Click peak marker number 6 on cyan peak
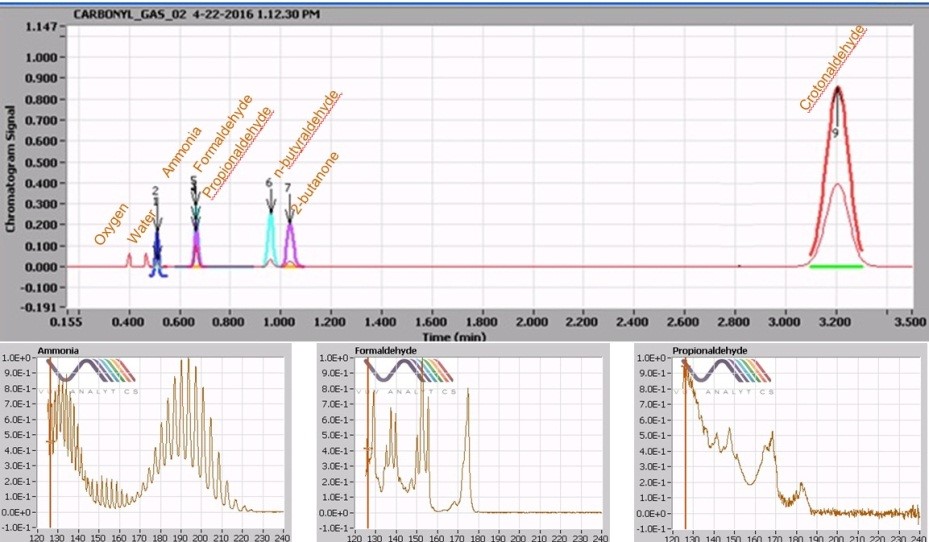929x542 pixels. tap(268, 183)
